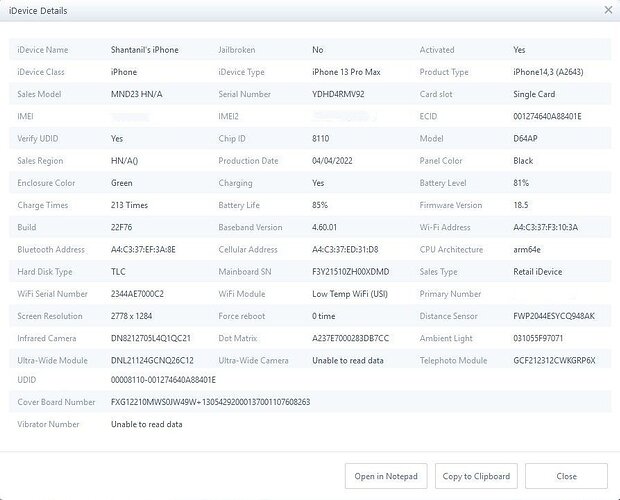This screenshot has width=620, height=500.
Task: Select Sales Region value HN/A()
Action: pos(125,160)
